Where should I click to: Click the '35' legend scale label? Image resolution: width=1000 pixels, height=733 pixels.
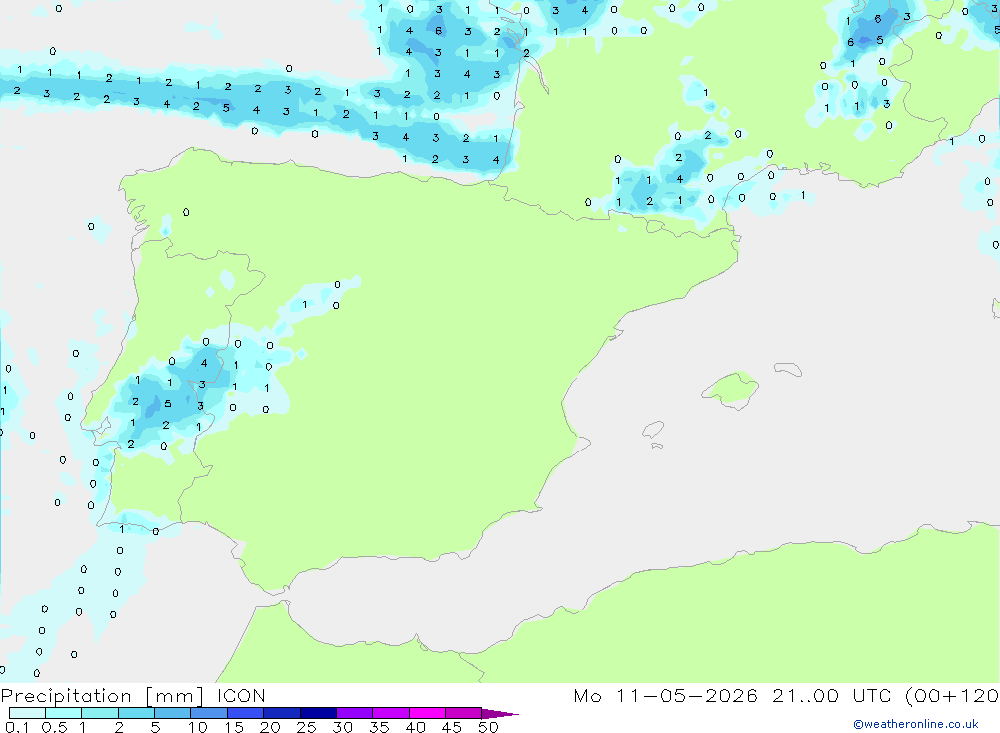point(379,727)
